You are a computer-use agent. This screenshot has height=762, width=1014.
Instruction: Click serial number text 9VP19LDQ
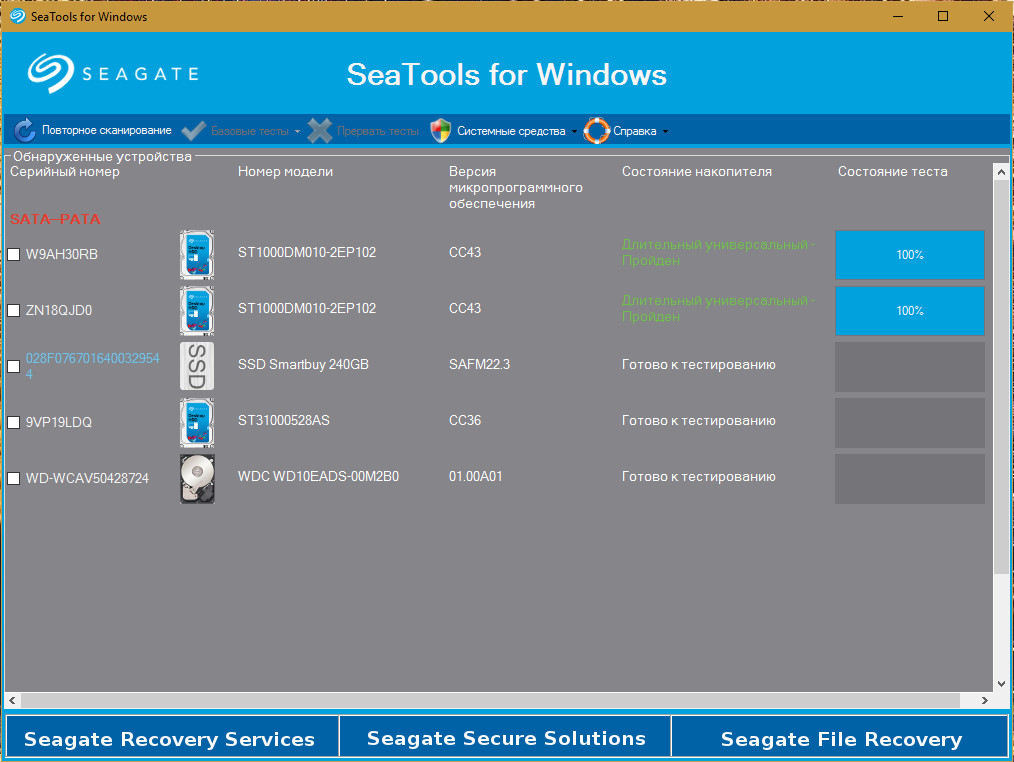pyautogui.click(x=59, y=422)
